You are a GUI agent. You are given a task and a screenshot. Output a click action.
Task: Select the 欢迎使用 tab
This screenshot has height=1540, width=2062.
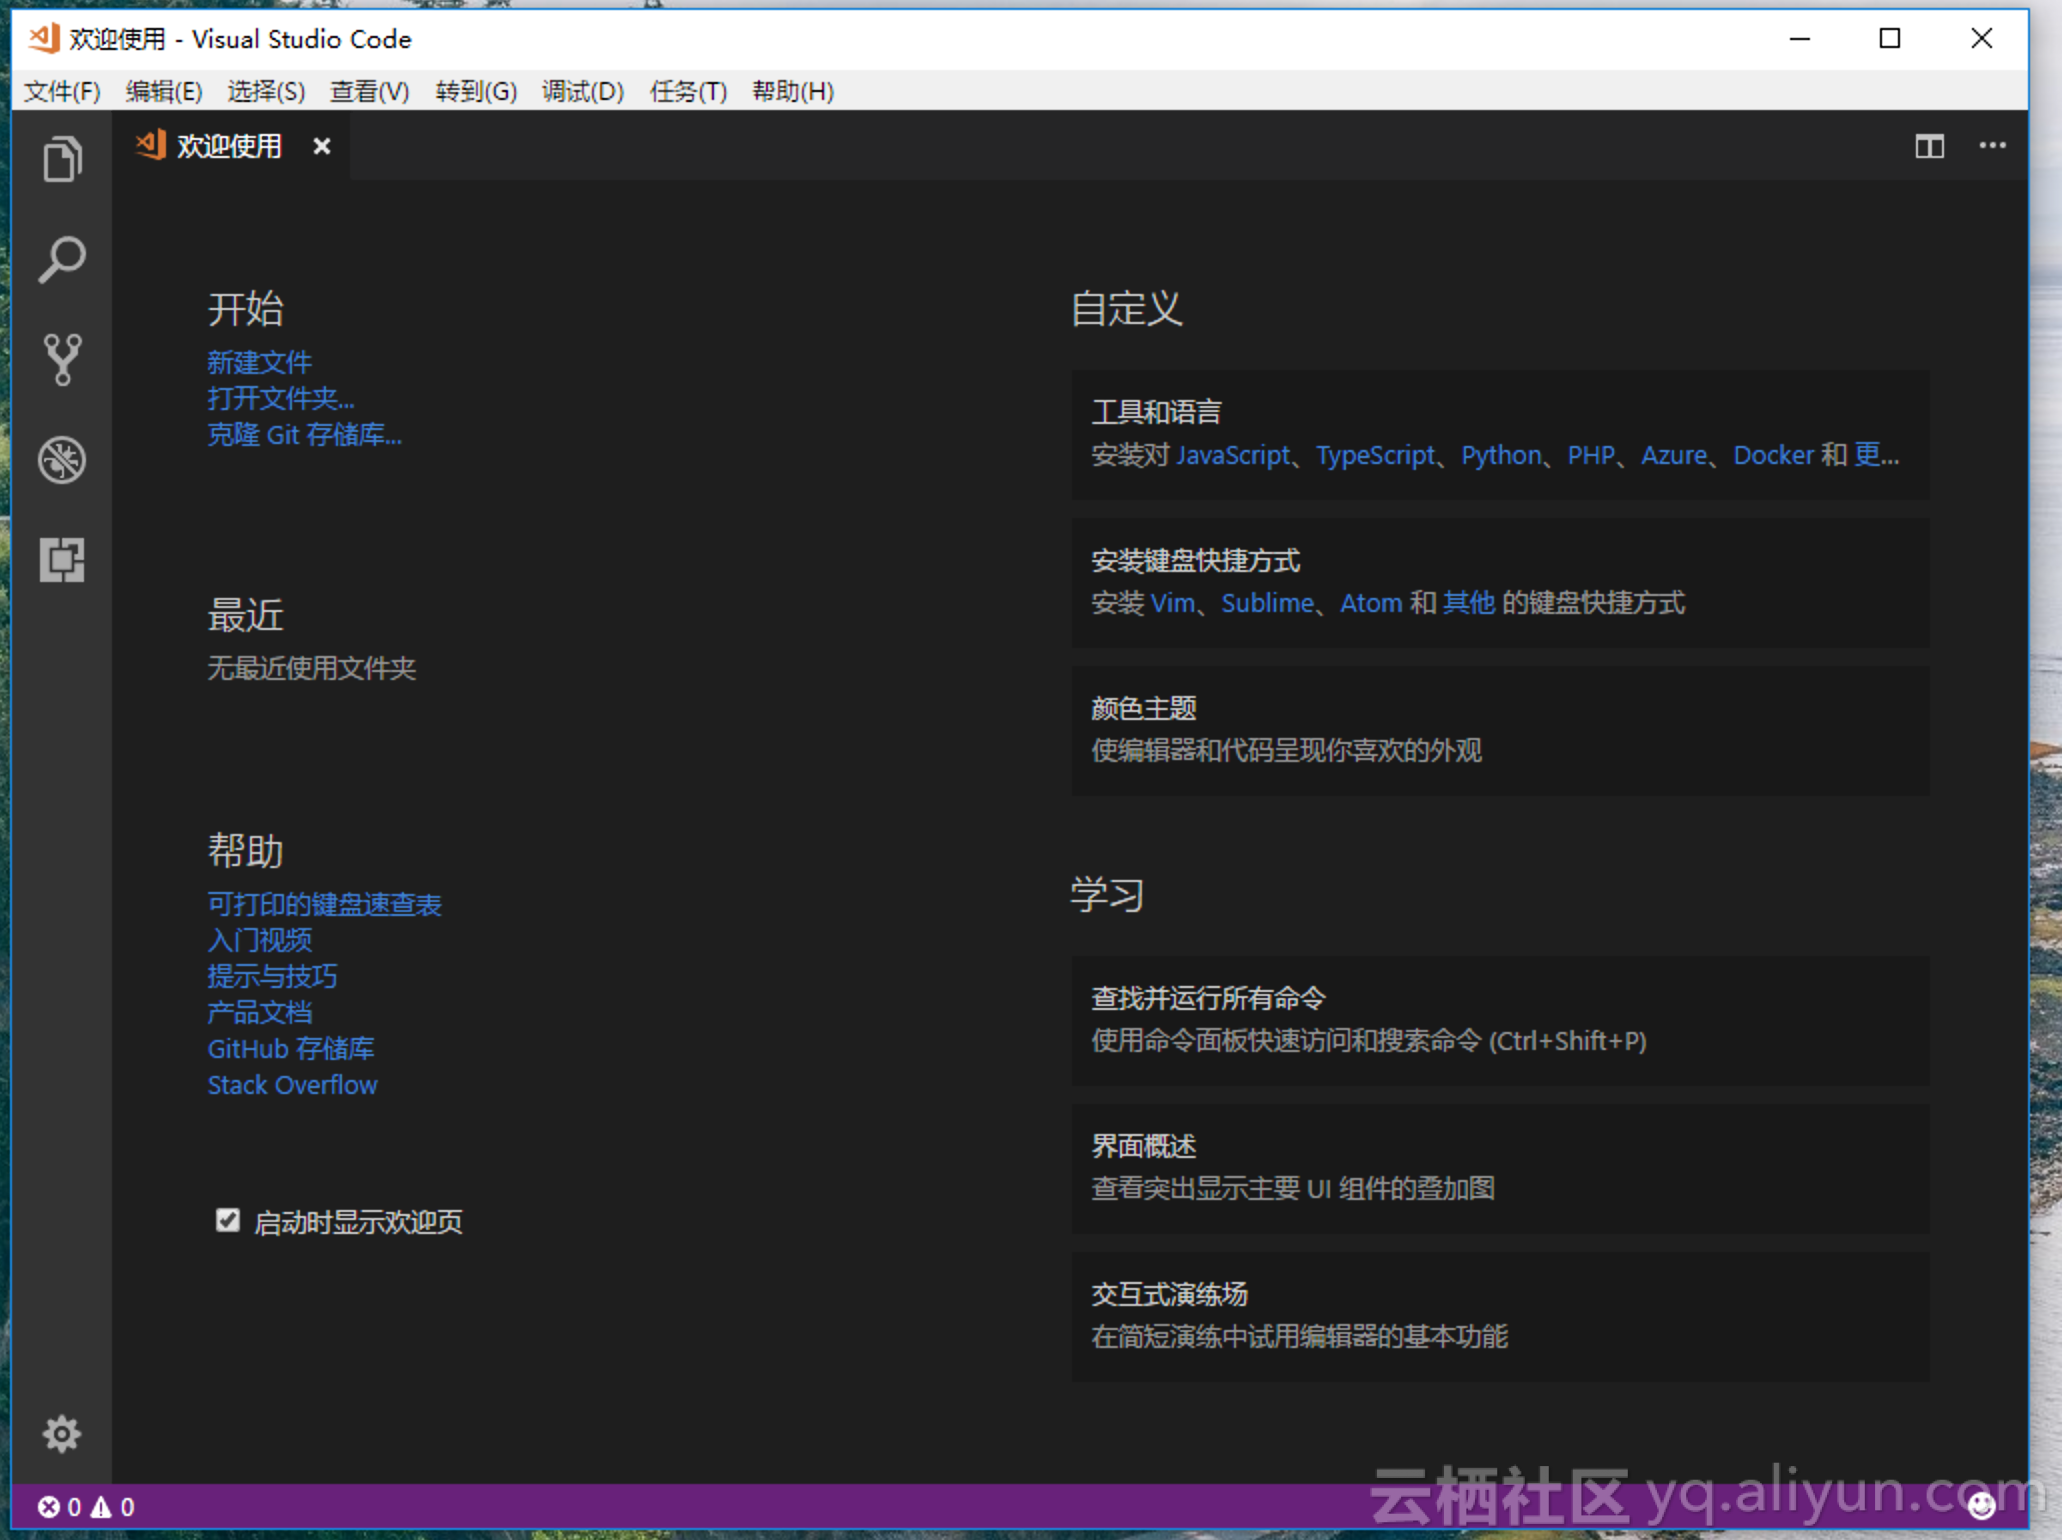232,146
